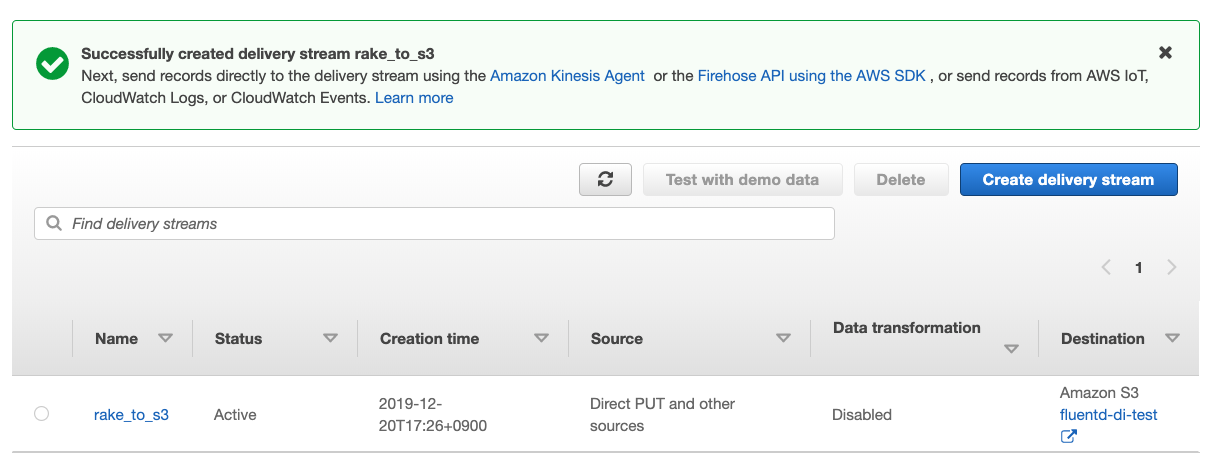Open the Amazon Kinesis Agent link

tap(567, 76)
